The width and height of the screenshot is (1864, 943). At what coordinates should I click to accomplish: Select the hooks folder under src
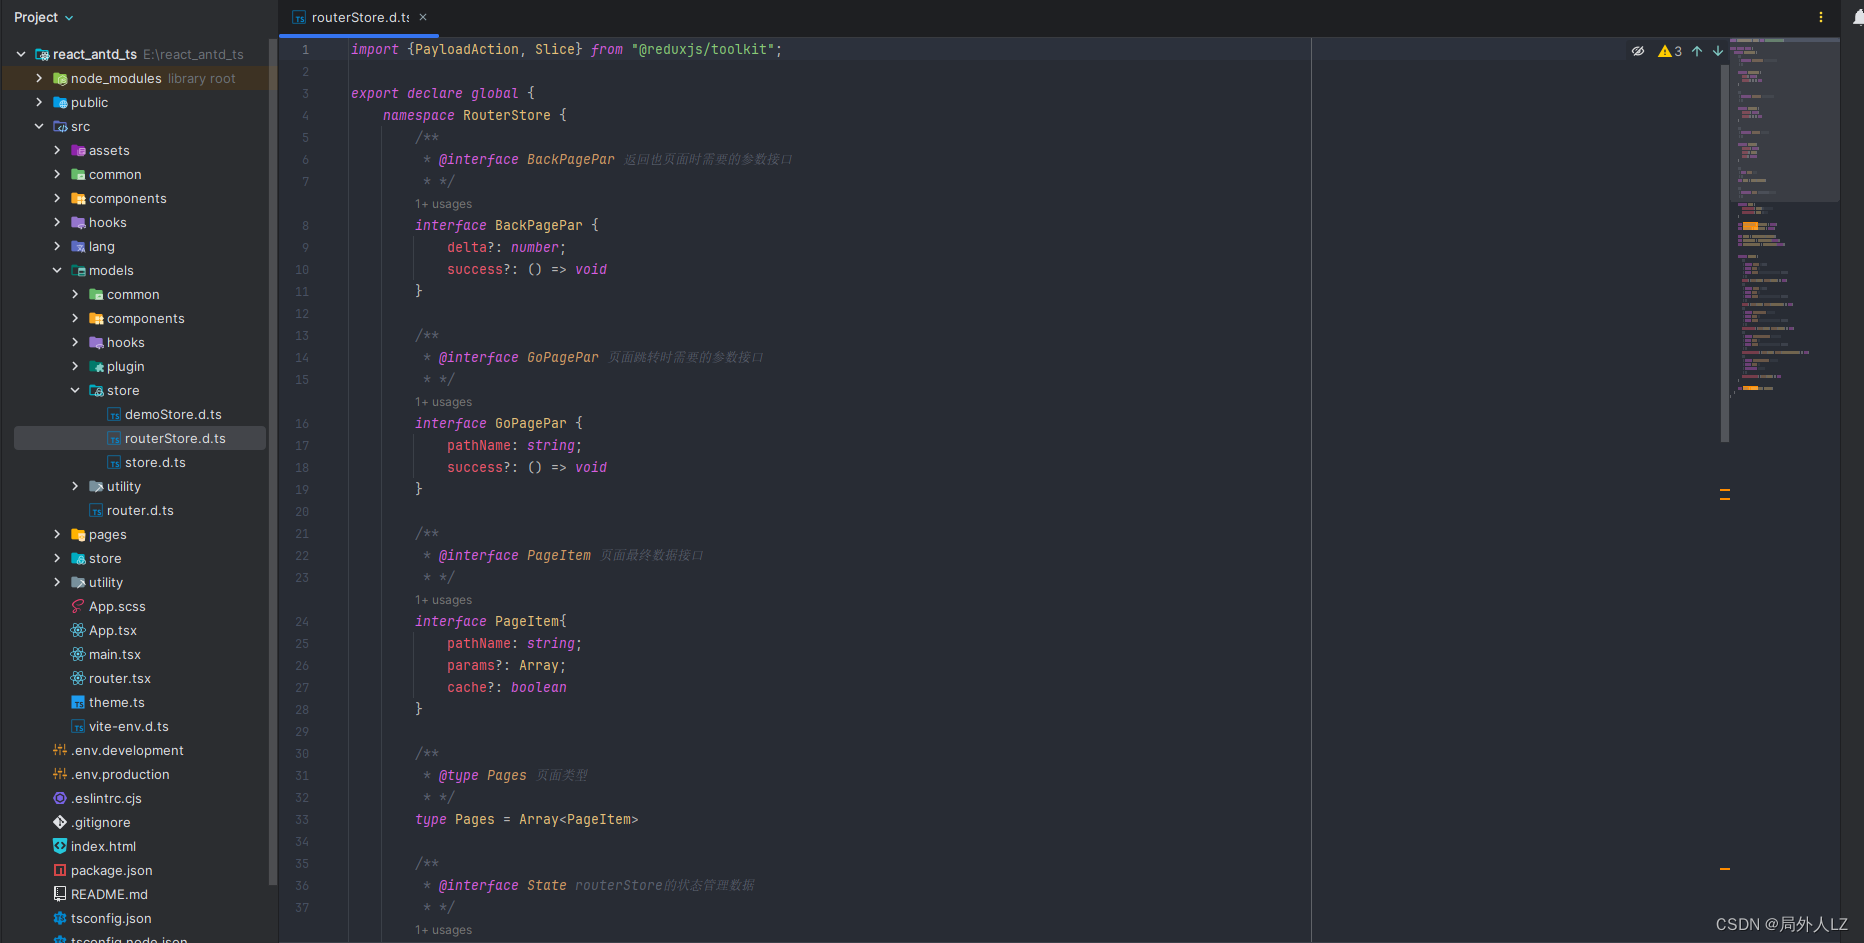(107, 222)
